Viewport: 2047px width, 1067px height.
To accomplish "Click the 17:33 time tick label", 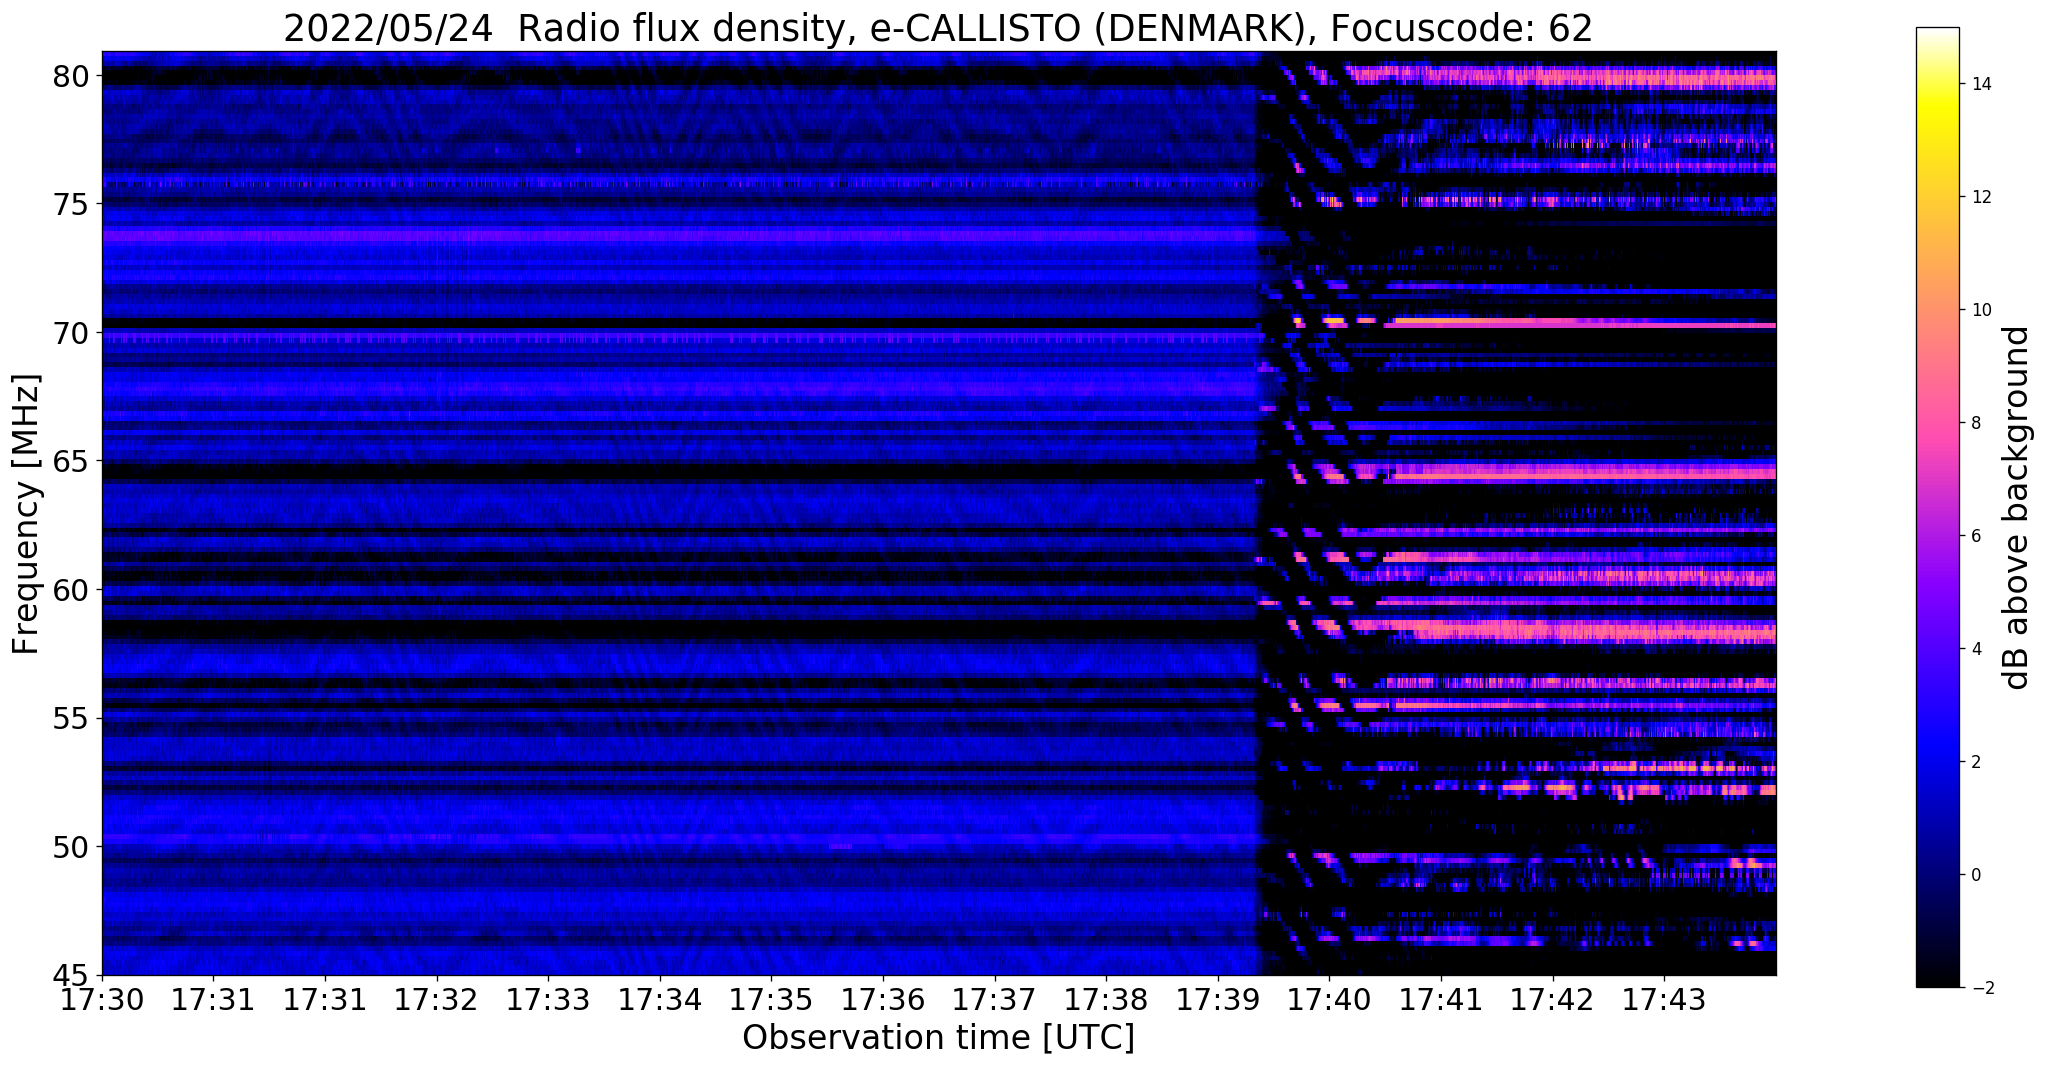I will (548, 1000).
